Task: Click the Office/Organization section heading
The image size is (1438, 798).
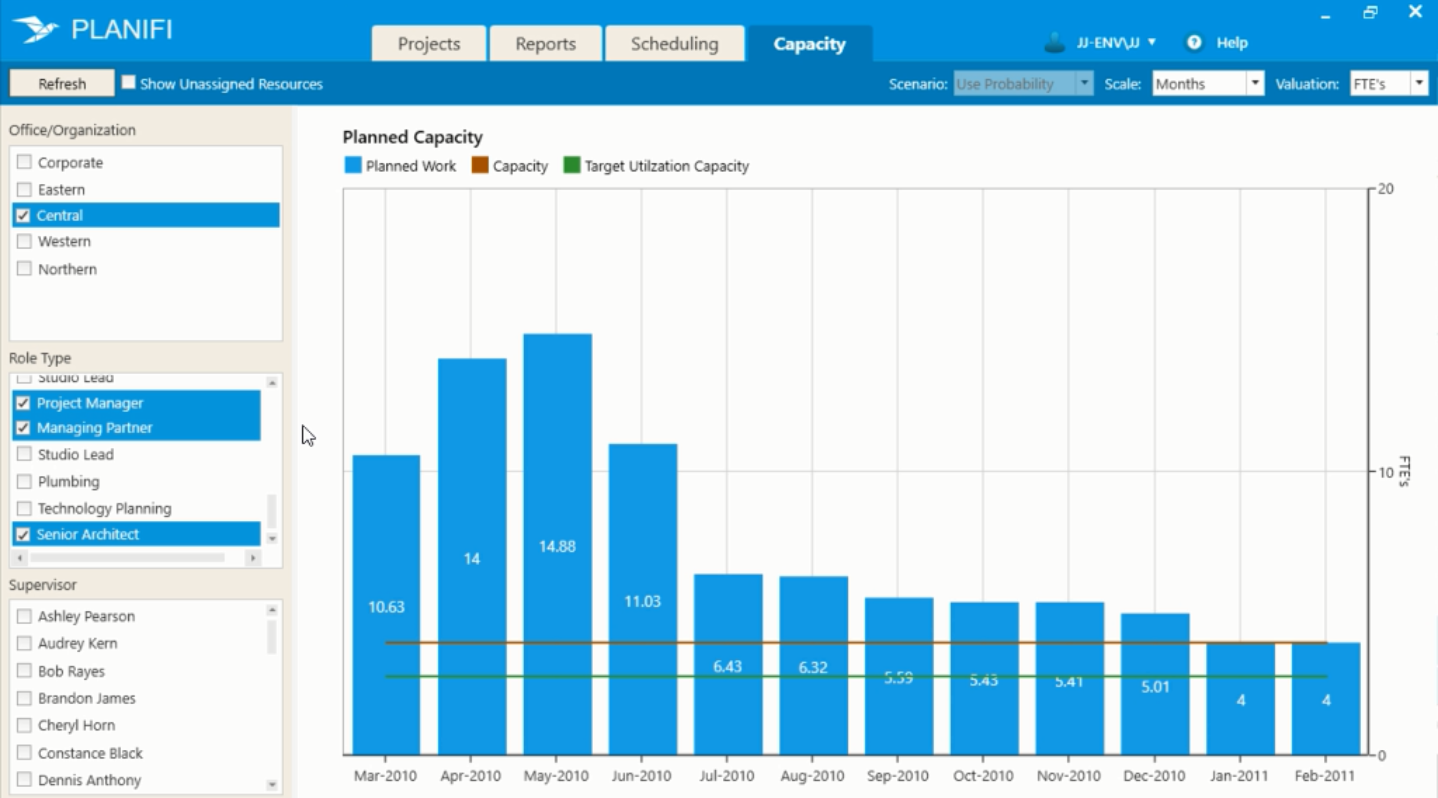Action: click(72, 130)
